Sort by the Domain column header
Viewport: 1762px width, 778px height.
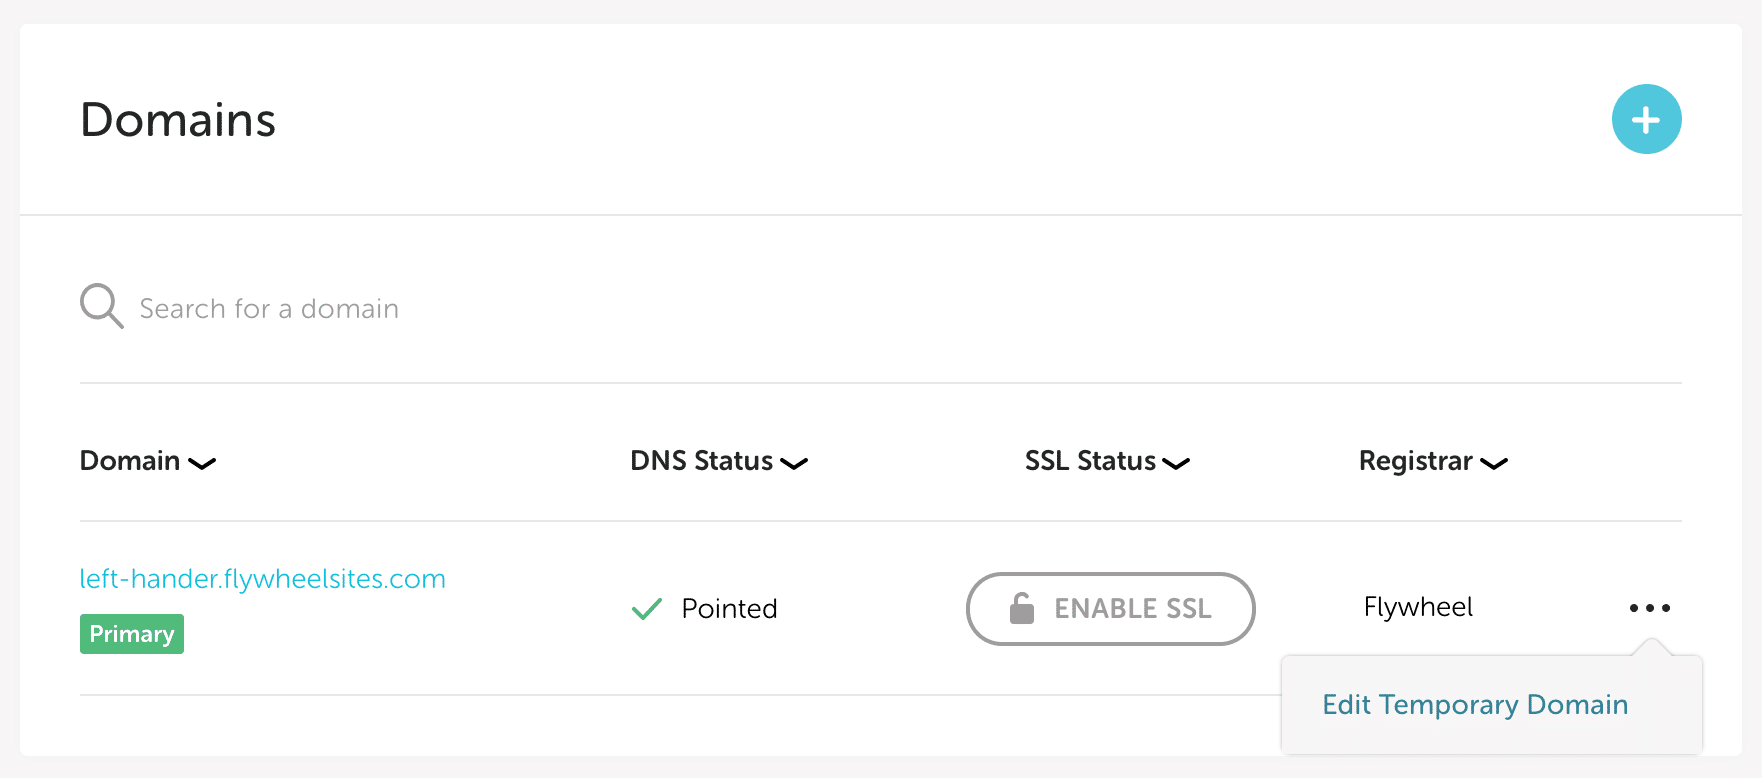pos(130,461)
